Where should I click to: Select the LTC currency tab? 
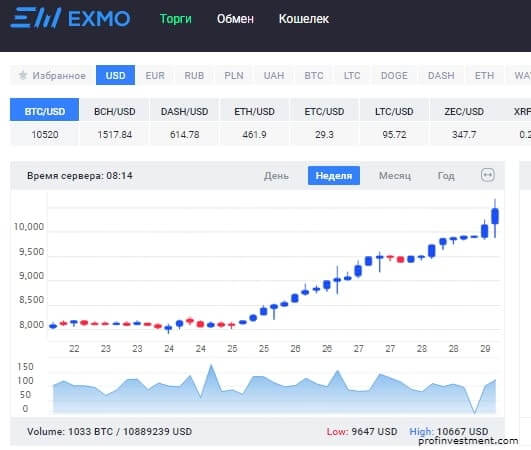(352, 75)
